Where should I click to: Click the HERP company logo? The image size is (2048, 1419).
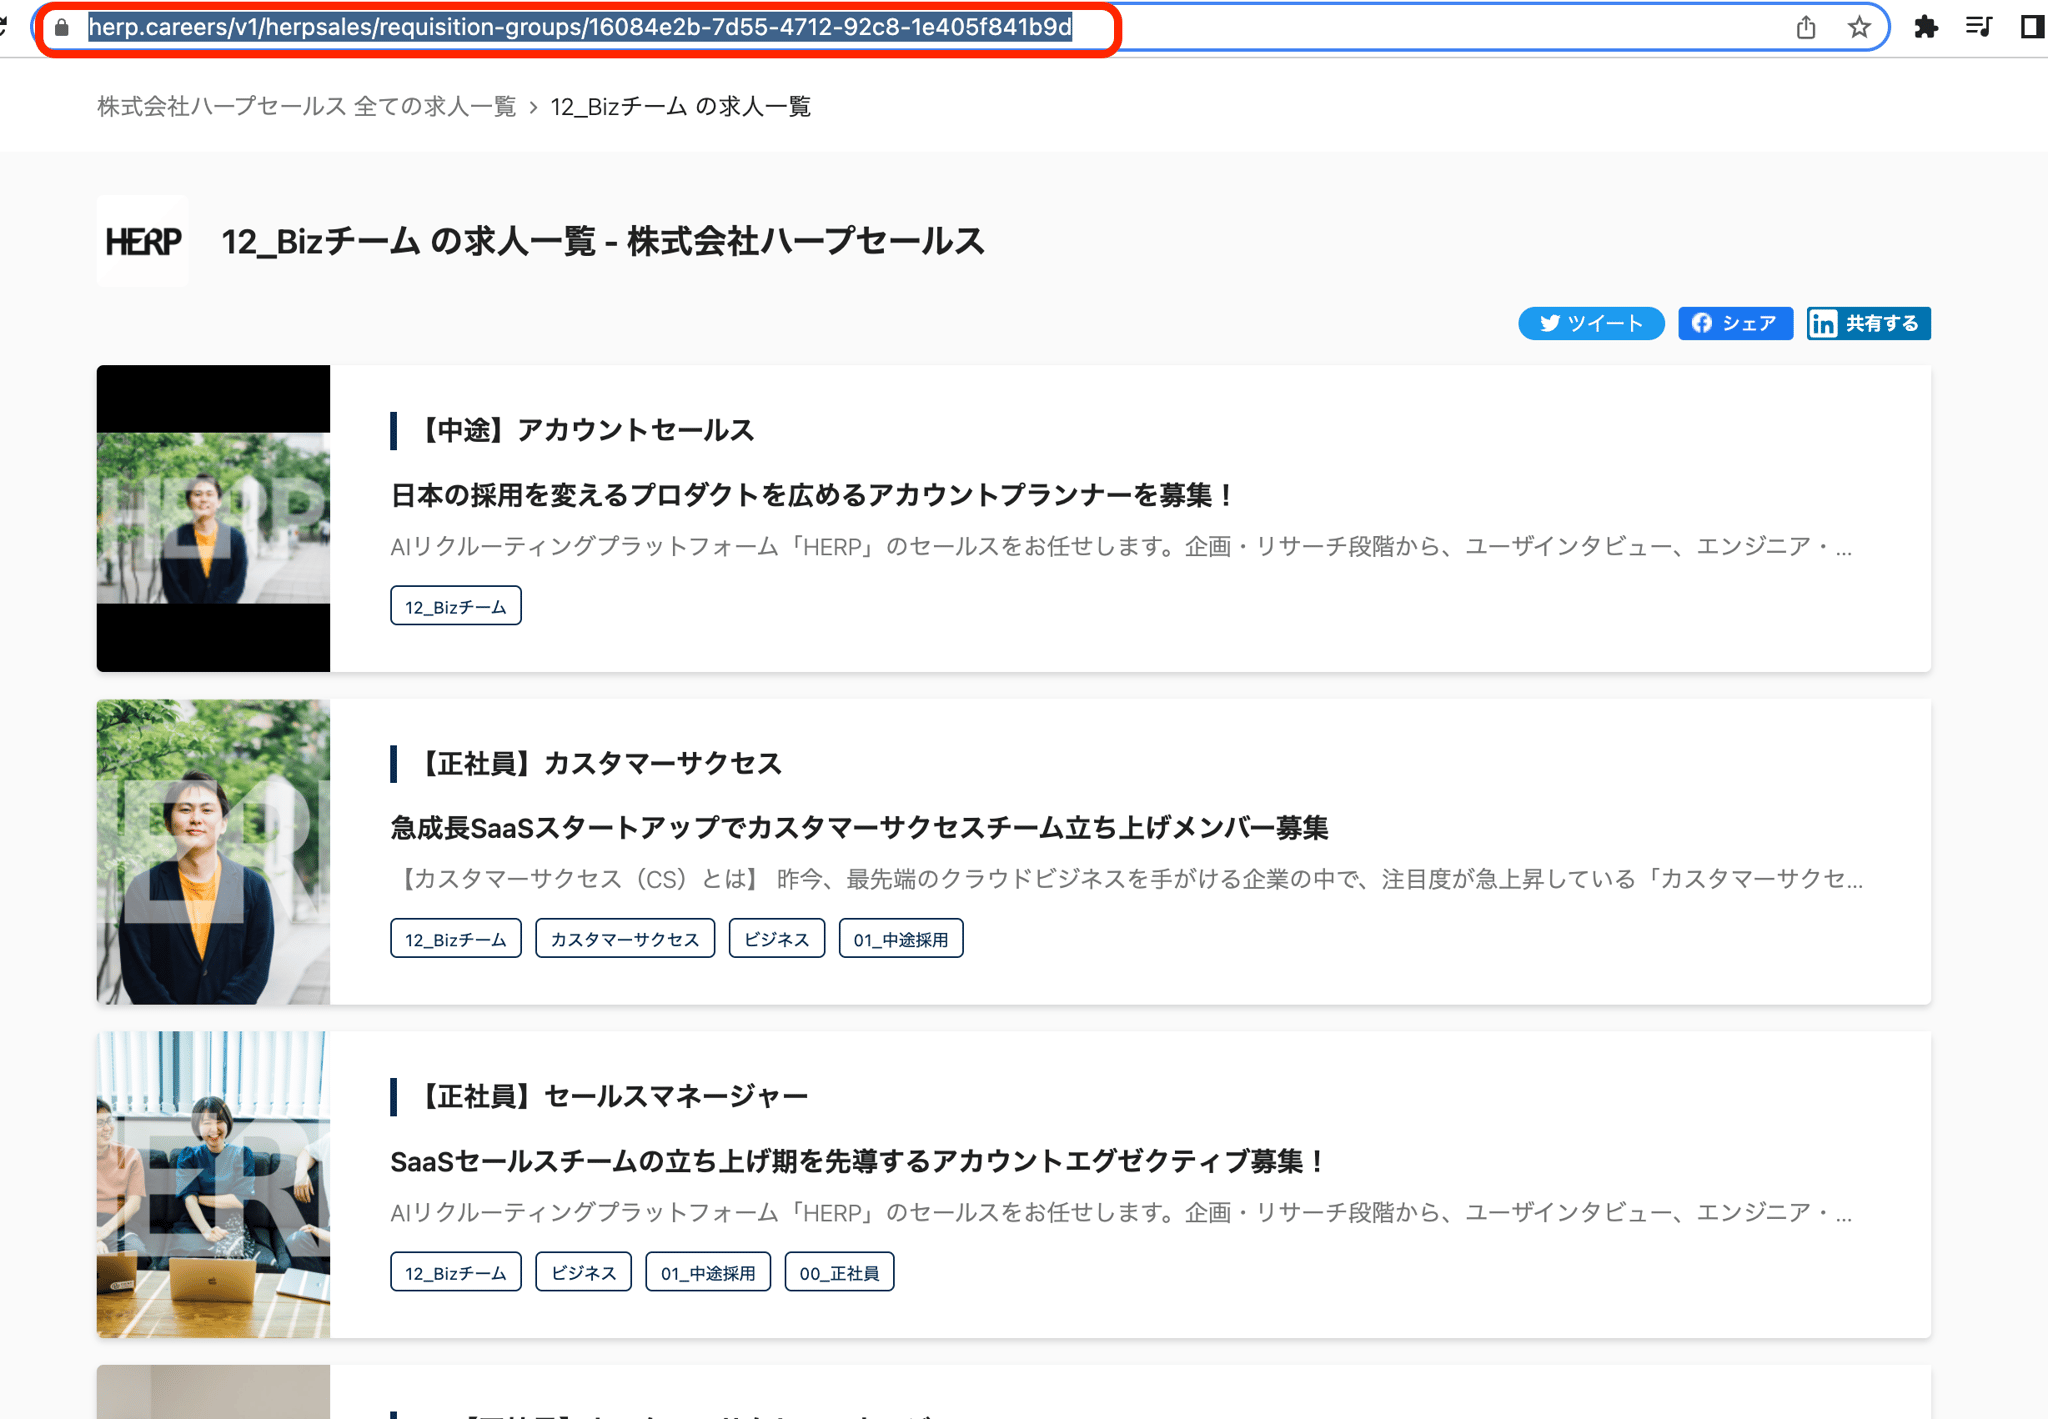pos(143,241)
